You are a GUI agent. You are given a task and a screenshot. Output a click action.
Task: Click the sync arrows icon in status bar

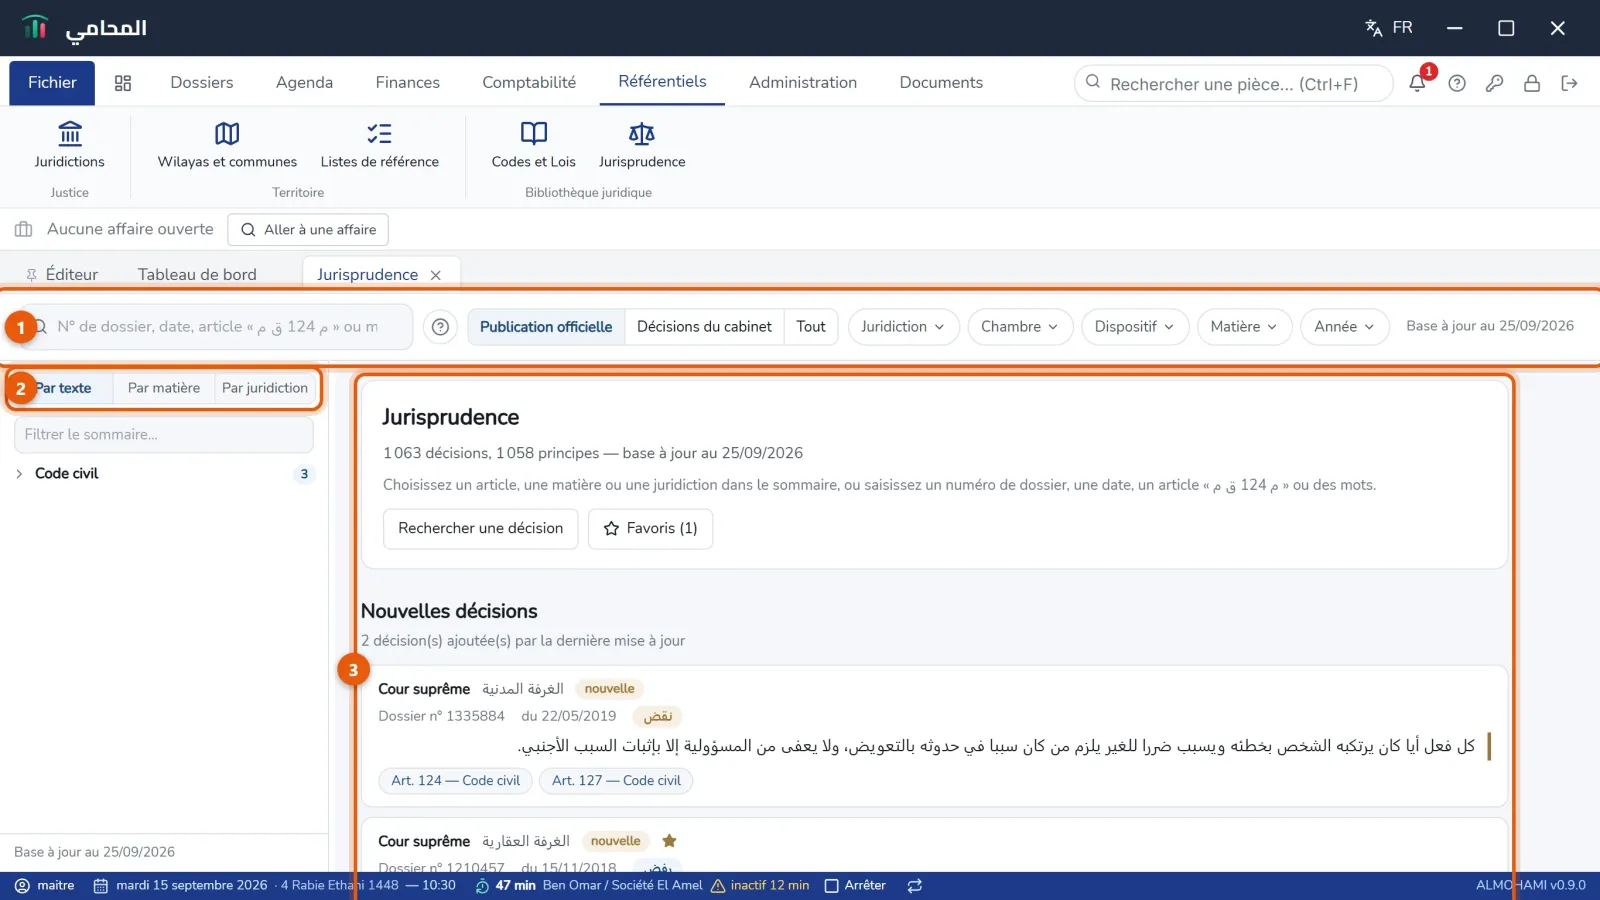915,885
